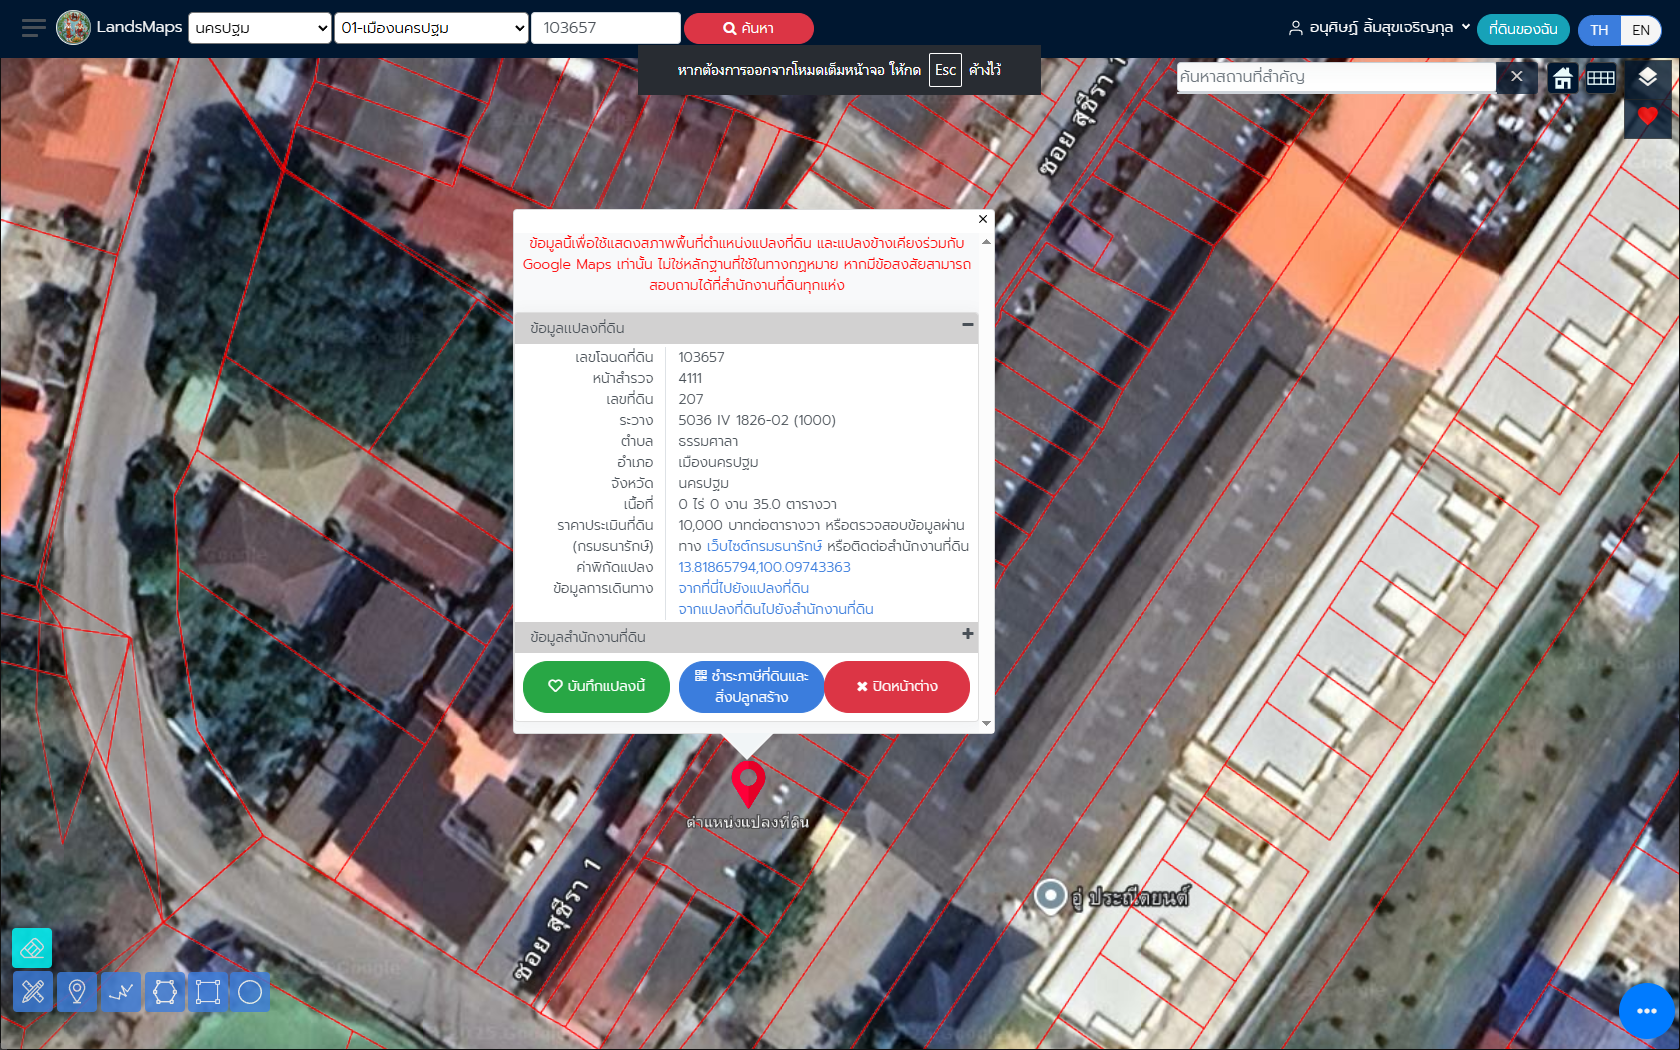1680x1050 pixels.
Task: Choose the place marker pin tool
Action: click(x=77, y=992)
